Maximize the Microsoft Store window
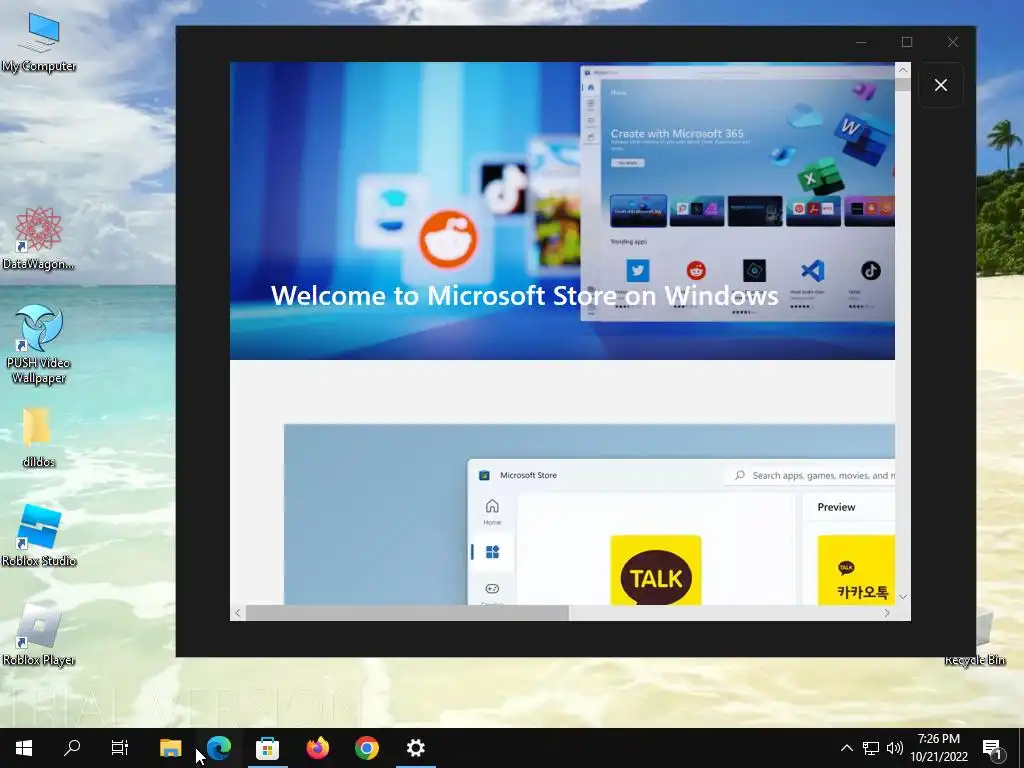 [907, 42]
